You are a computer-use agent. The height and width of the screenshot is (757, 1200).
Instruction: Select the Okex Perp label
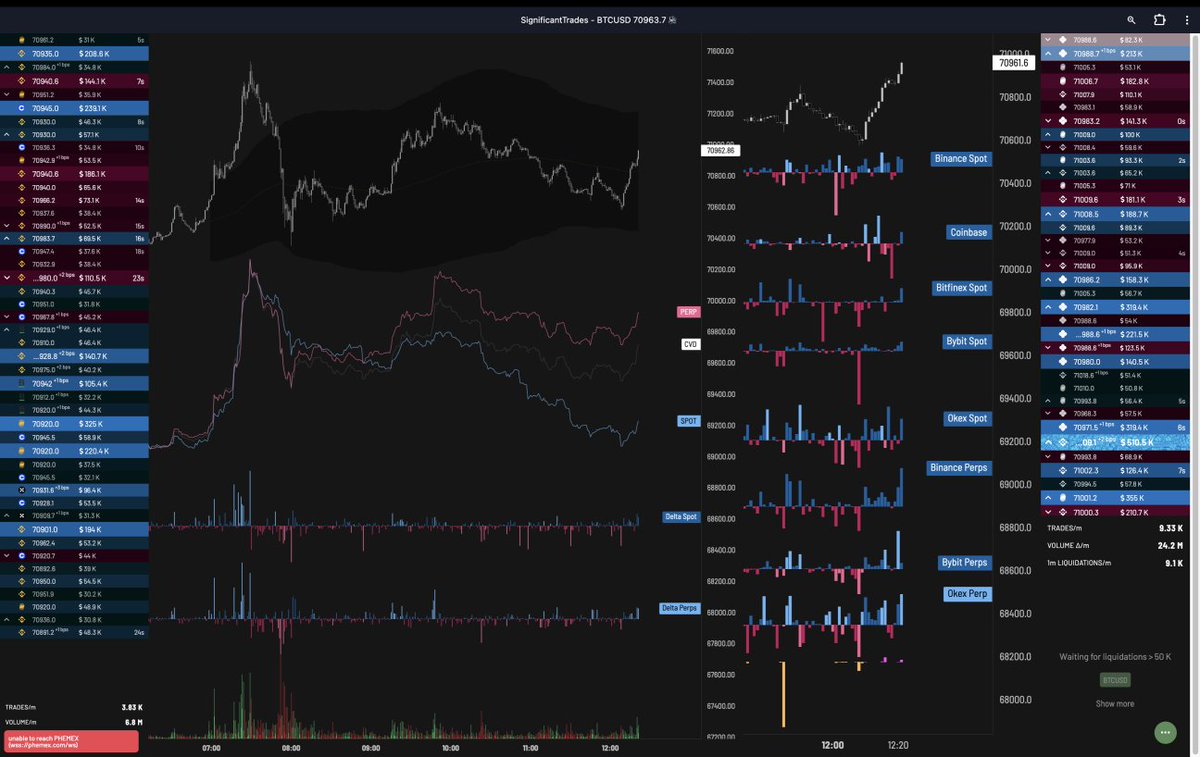967,594
